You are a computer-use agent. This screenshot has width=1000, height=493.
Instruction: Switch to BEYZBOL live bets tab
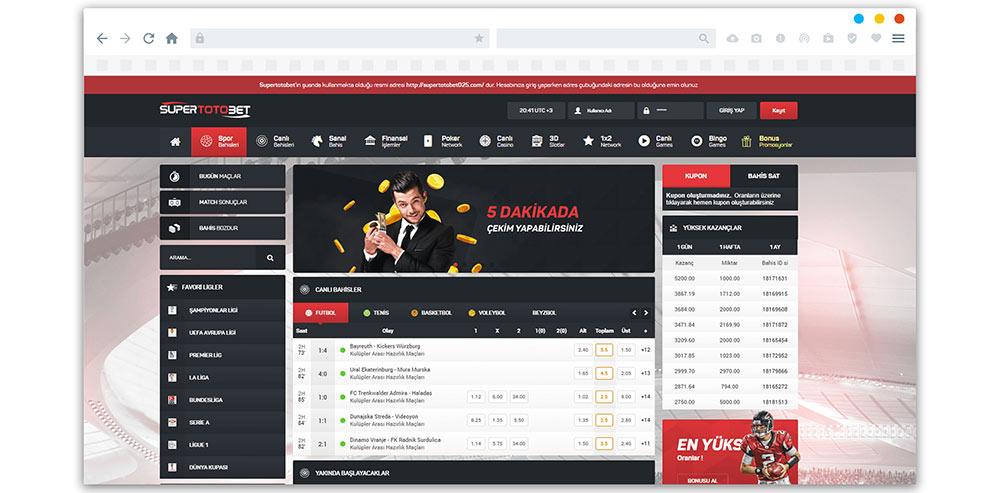[544, 313]
